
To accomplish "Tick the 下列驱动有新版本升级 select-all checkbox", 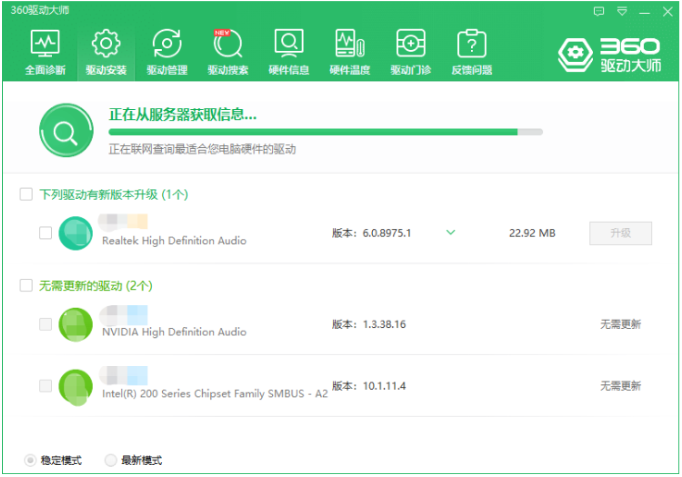I will (x=26, y=194).
